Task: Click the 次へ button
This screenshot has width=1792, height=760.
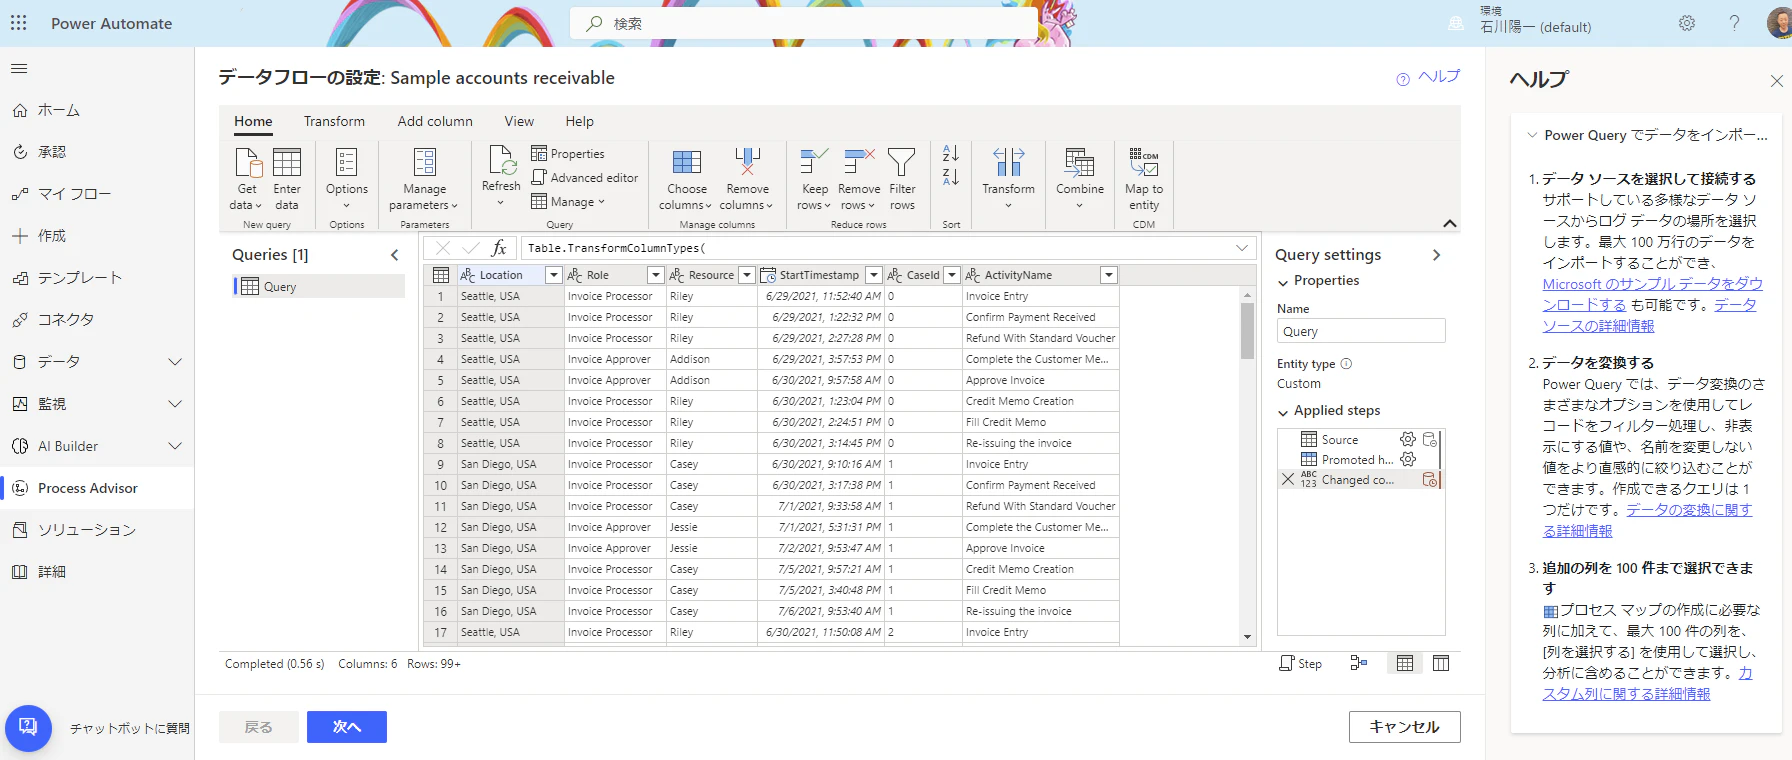Action: point(347,727)
